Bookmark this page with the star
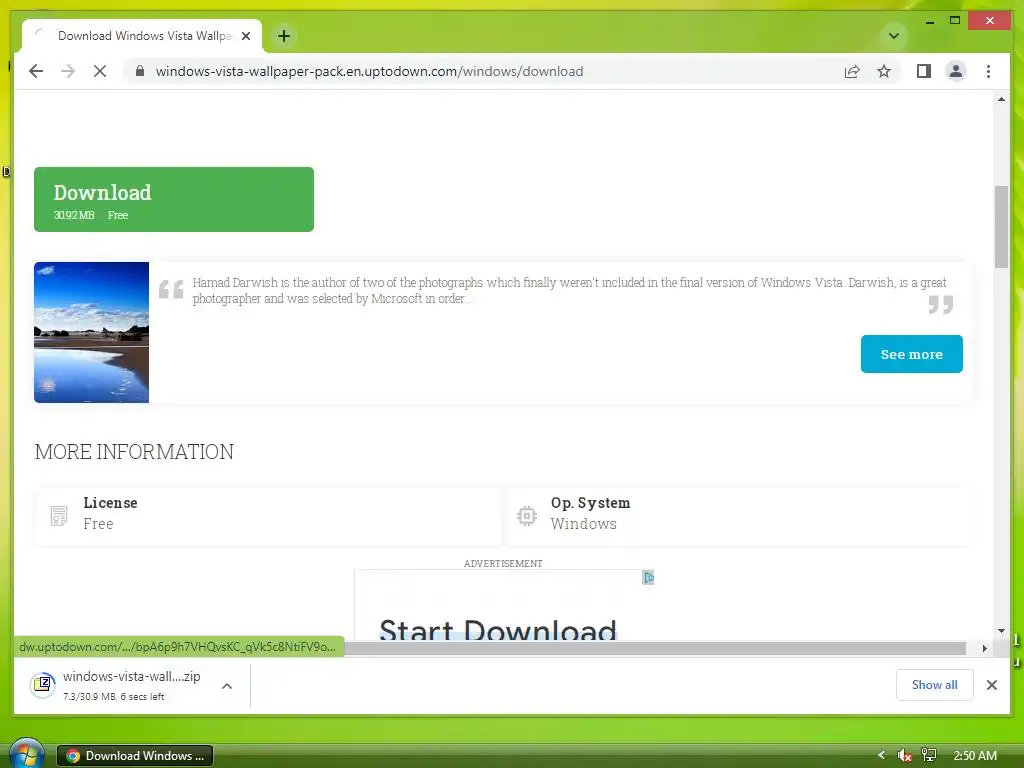 884,71
